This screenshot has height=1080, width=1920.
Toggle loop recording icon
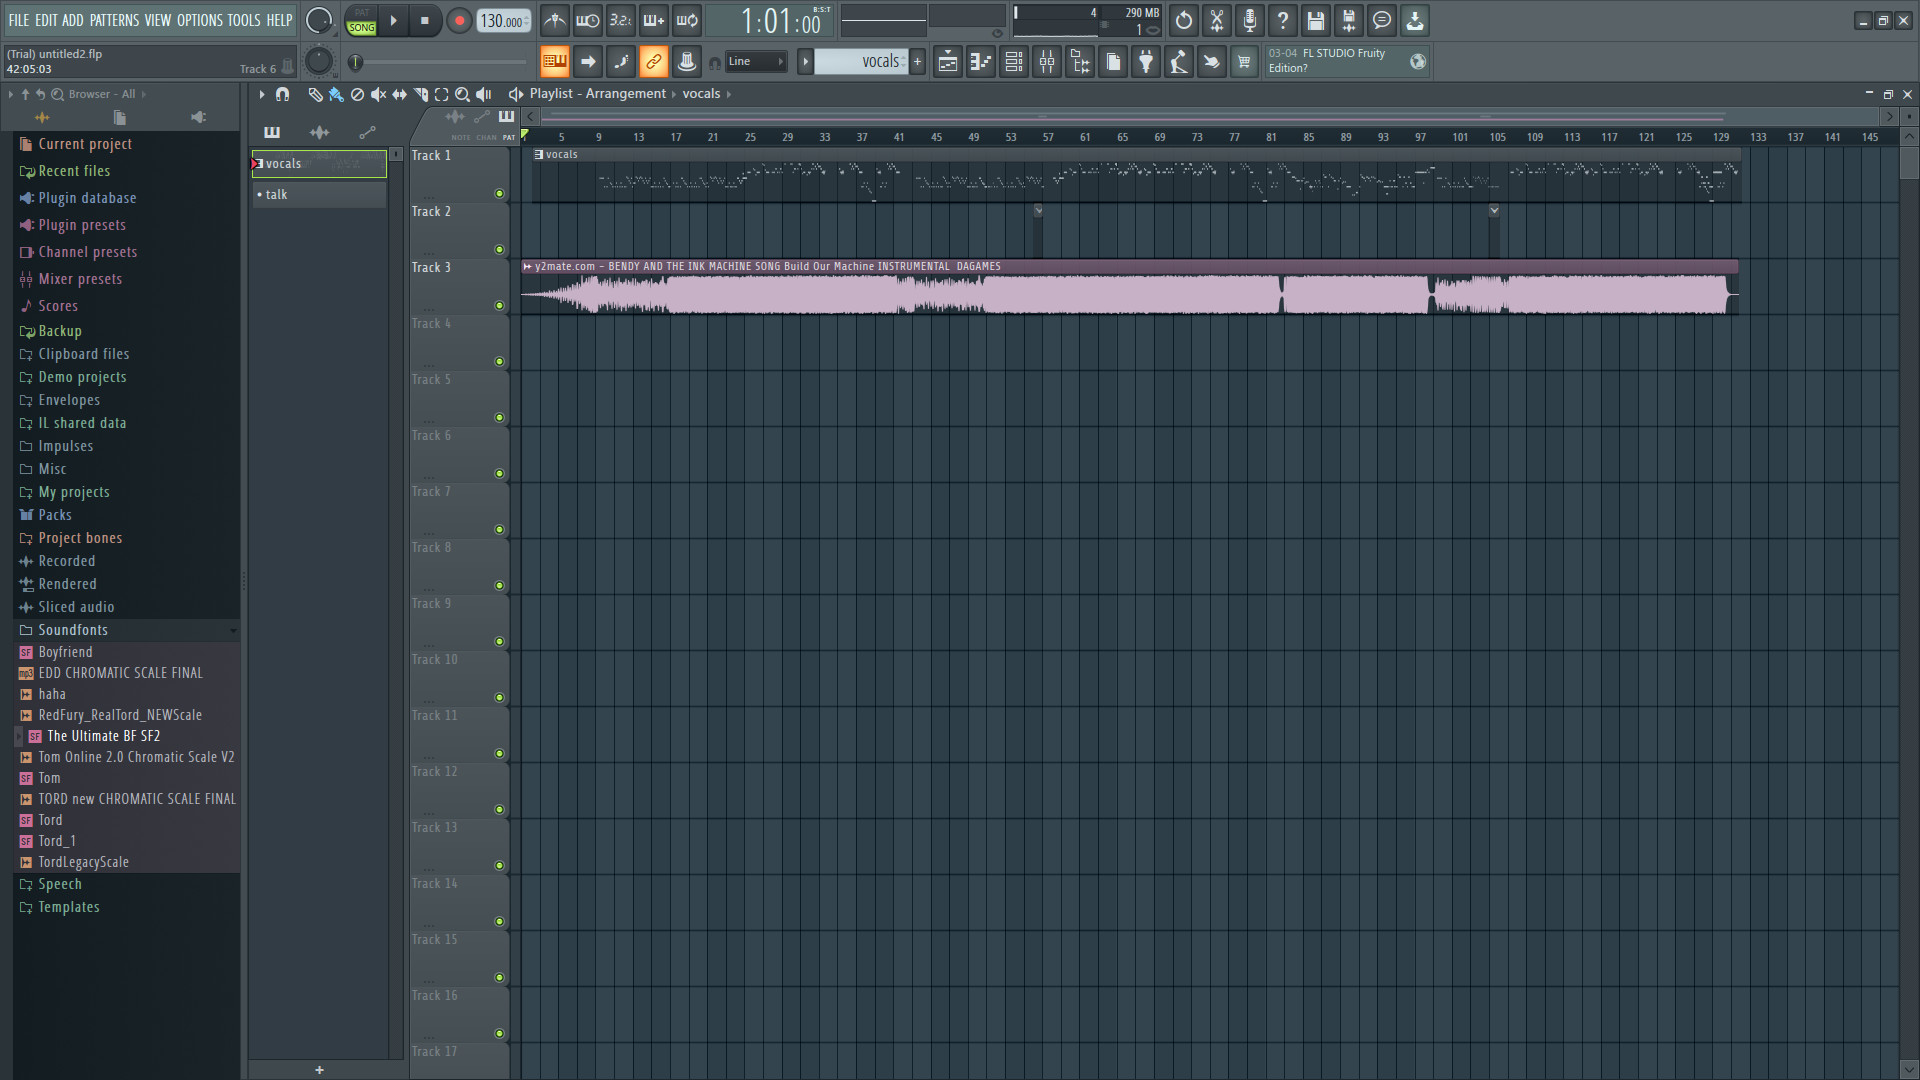[687, 20]
